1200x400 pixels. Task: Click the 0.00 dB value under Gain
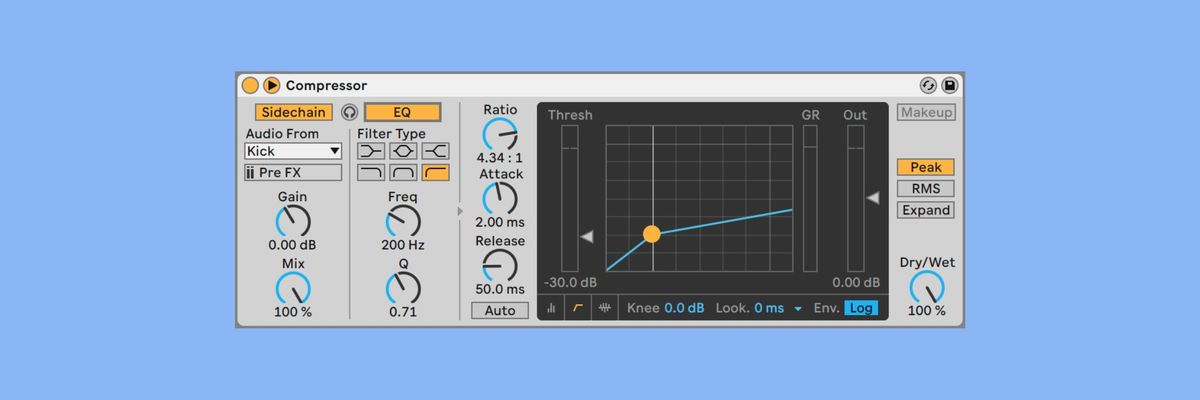[293, 245]
